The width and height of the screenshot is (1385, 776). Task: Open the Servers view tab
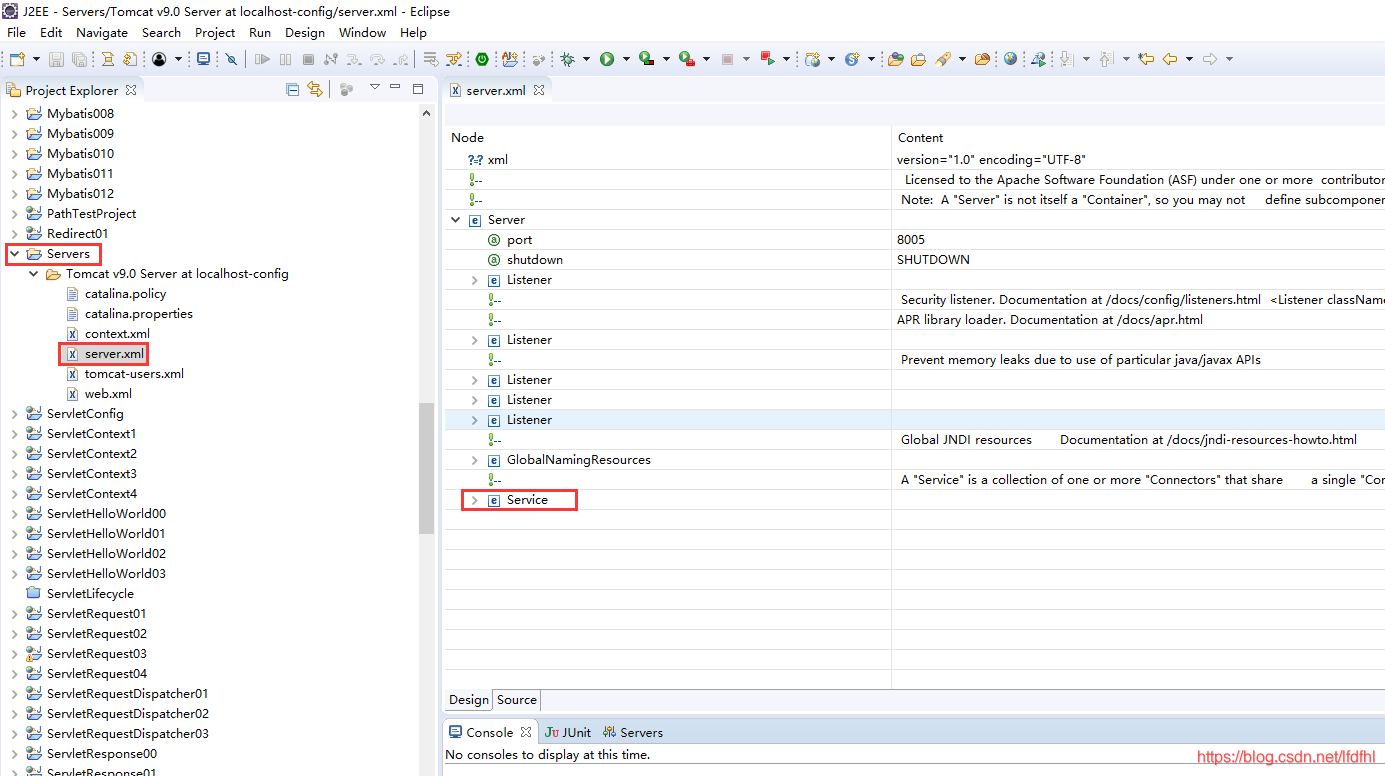point(633,732)
